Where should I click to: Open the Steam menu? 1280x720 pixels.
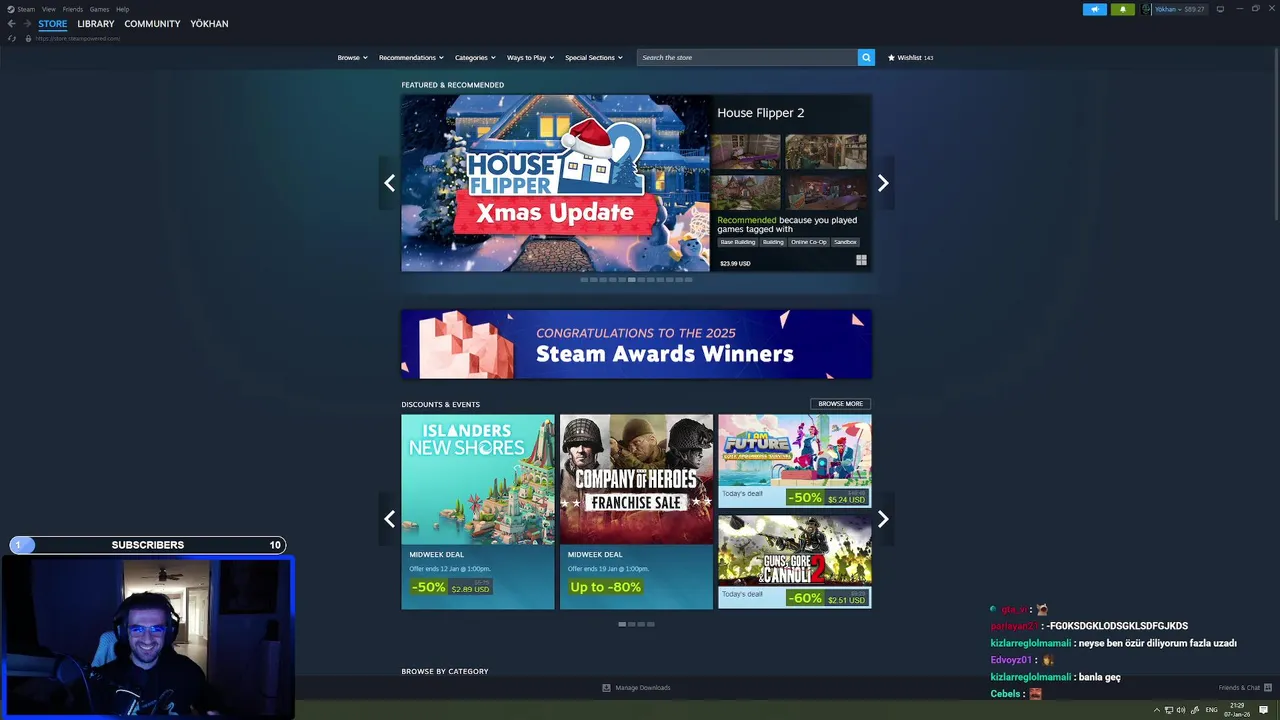(26, 9)
